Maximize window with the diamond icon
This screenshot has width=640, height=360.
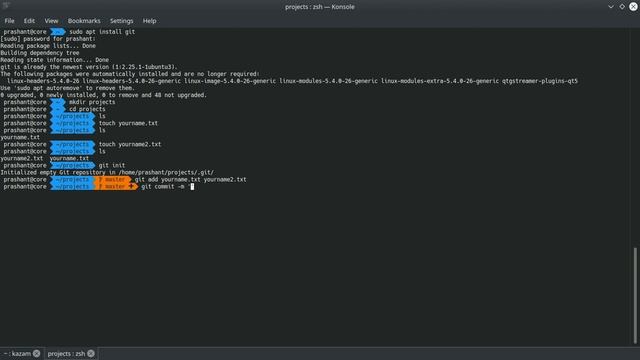click(622, 7)
